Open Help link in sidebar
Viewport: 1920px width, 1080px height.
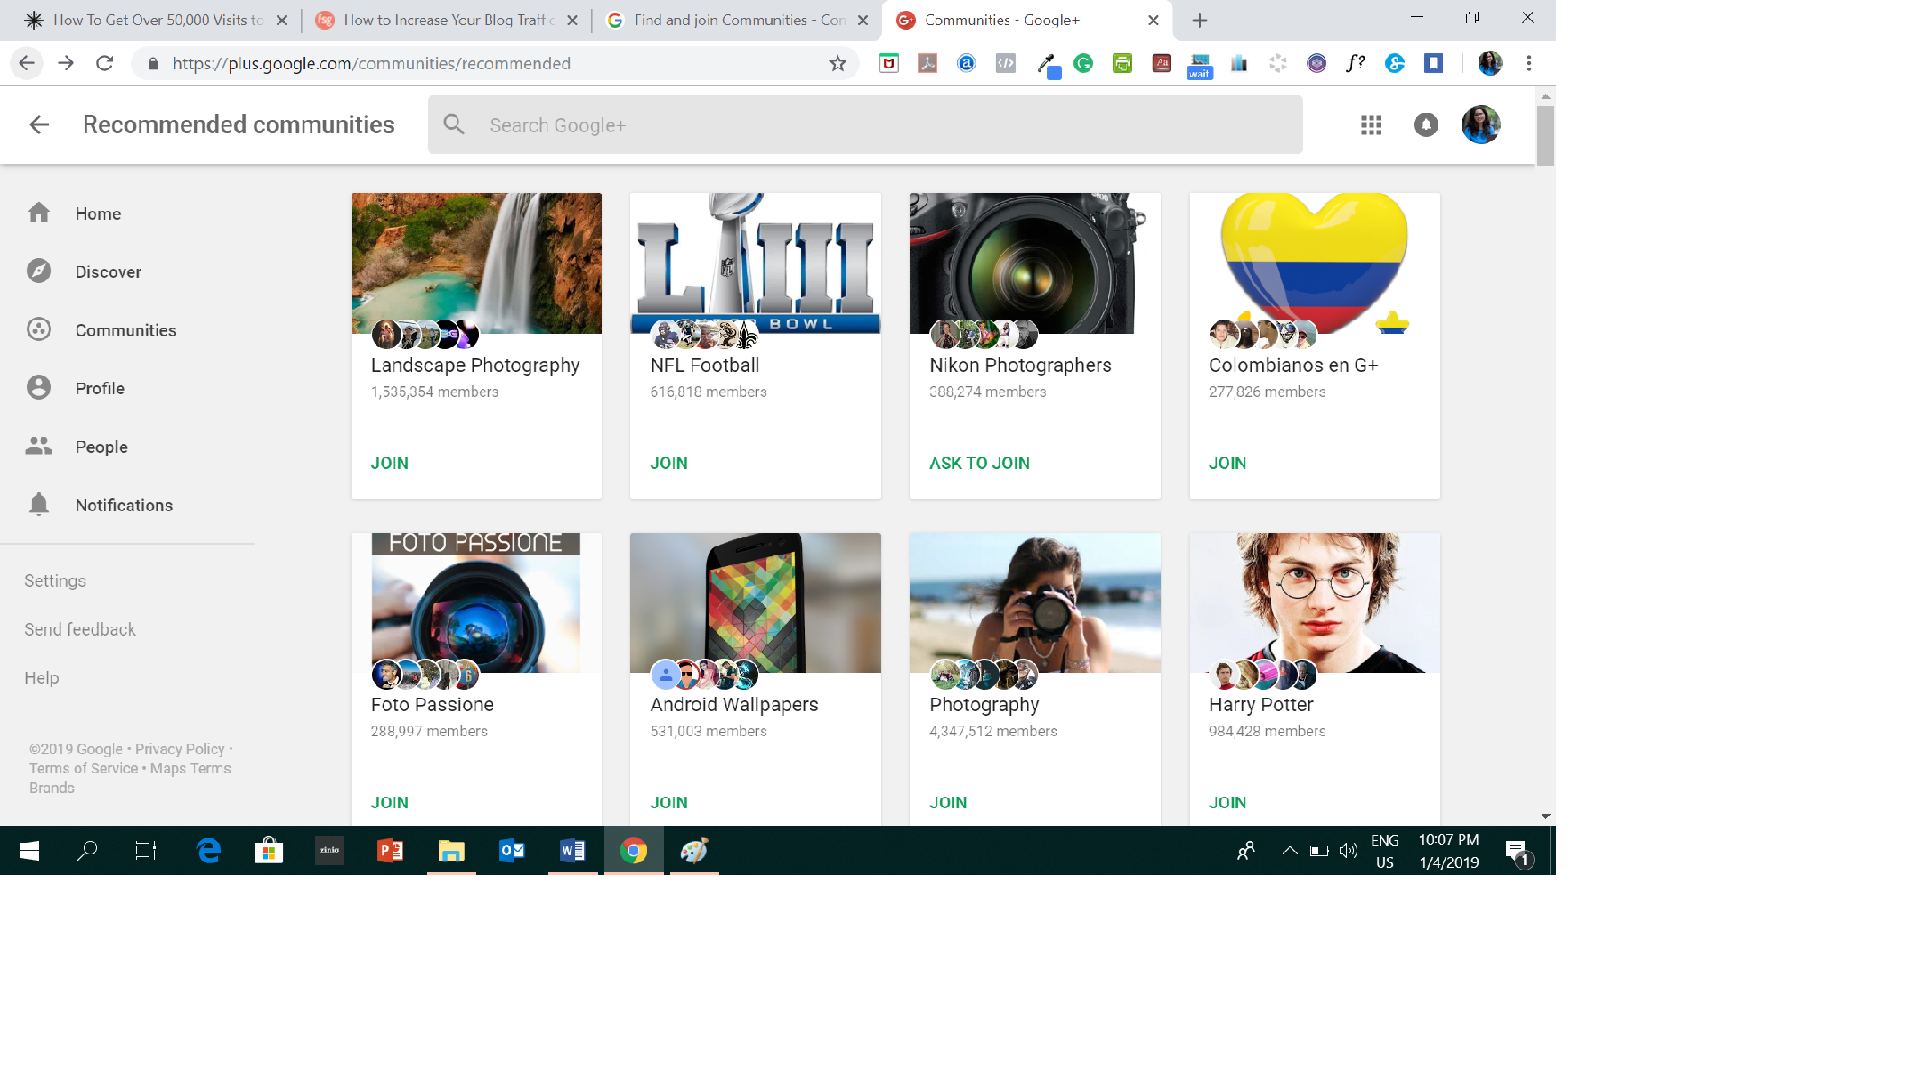(42, 678)
